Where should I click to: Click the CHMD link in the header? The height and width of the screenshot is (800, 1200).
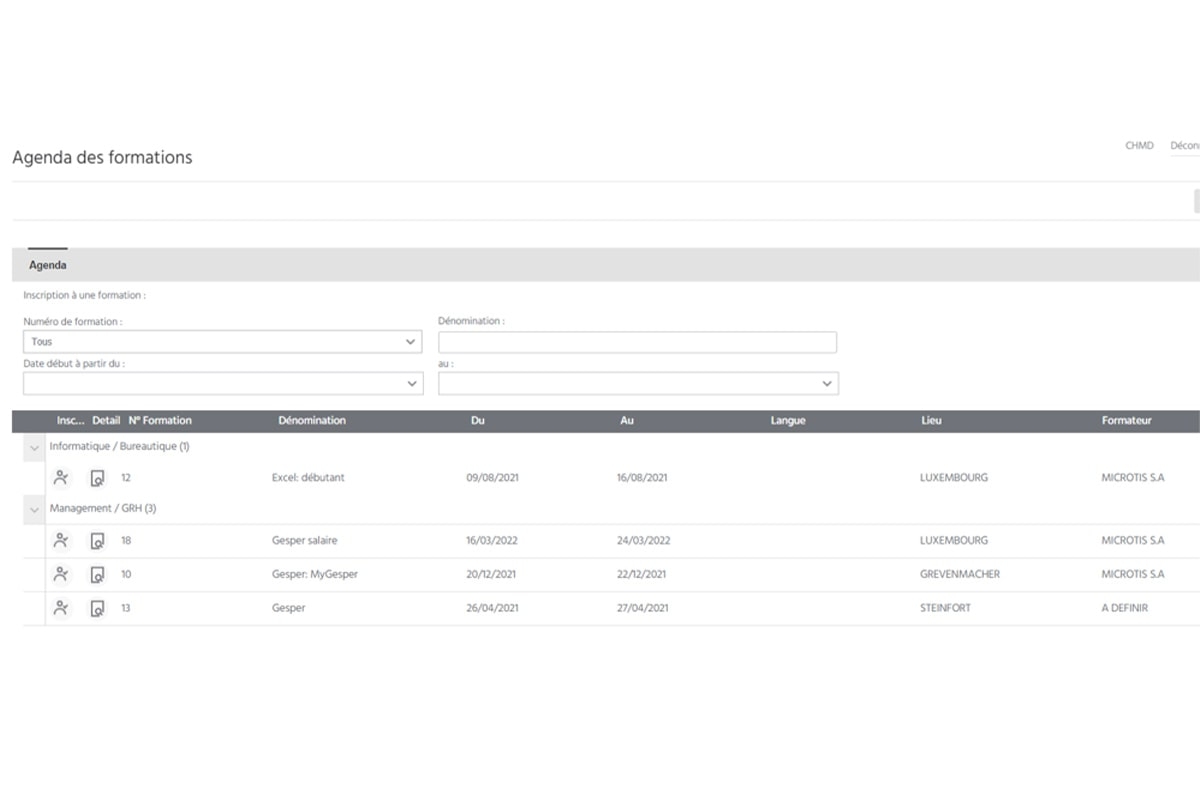tap(1139, 146)
